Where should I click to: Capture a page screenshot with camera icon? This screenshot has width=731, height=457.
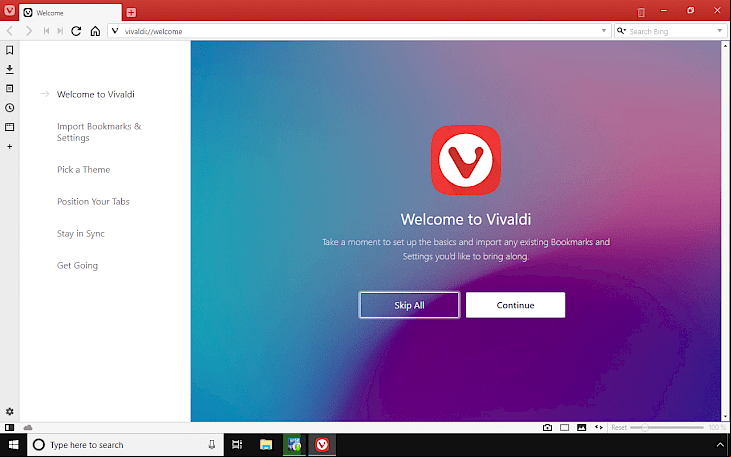pyautogui.click(x=547, y=427)
